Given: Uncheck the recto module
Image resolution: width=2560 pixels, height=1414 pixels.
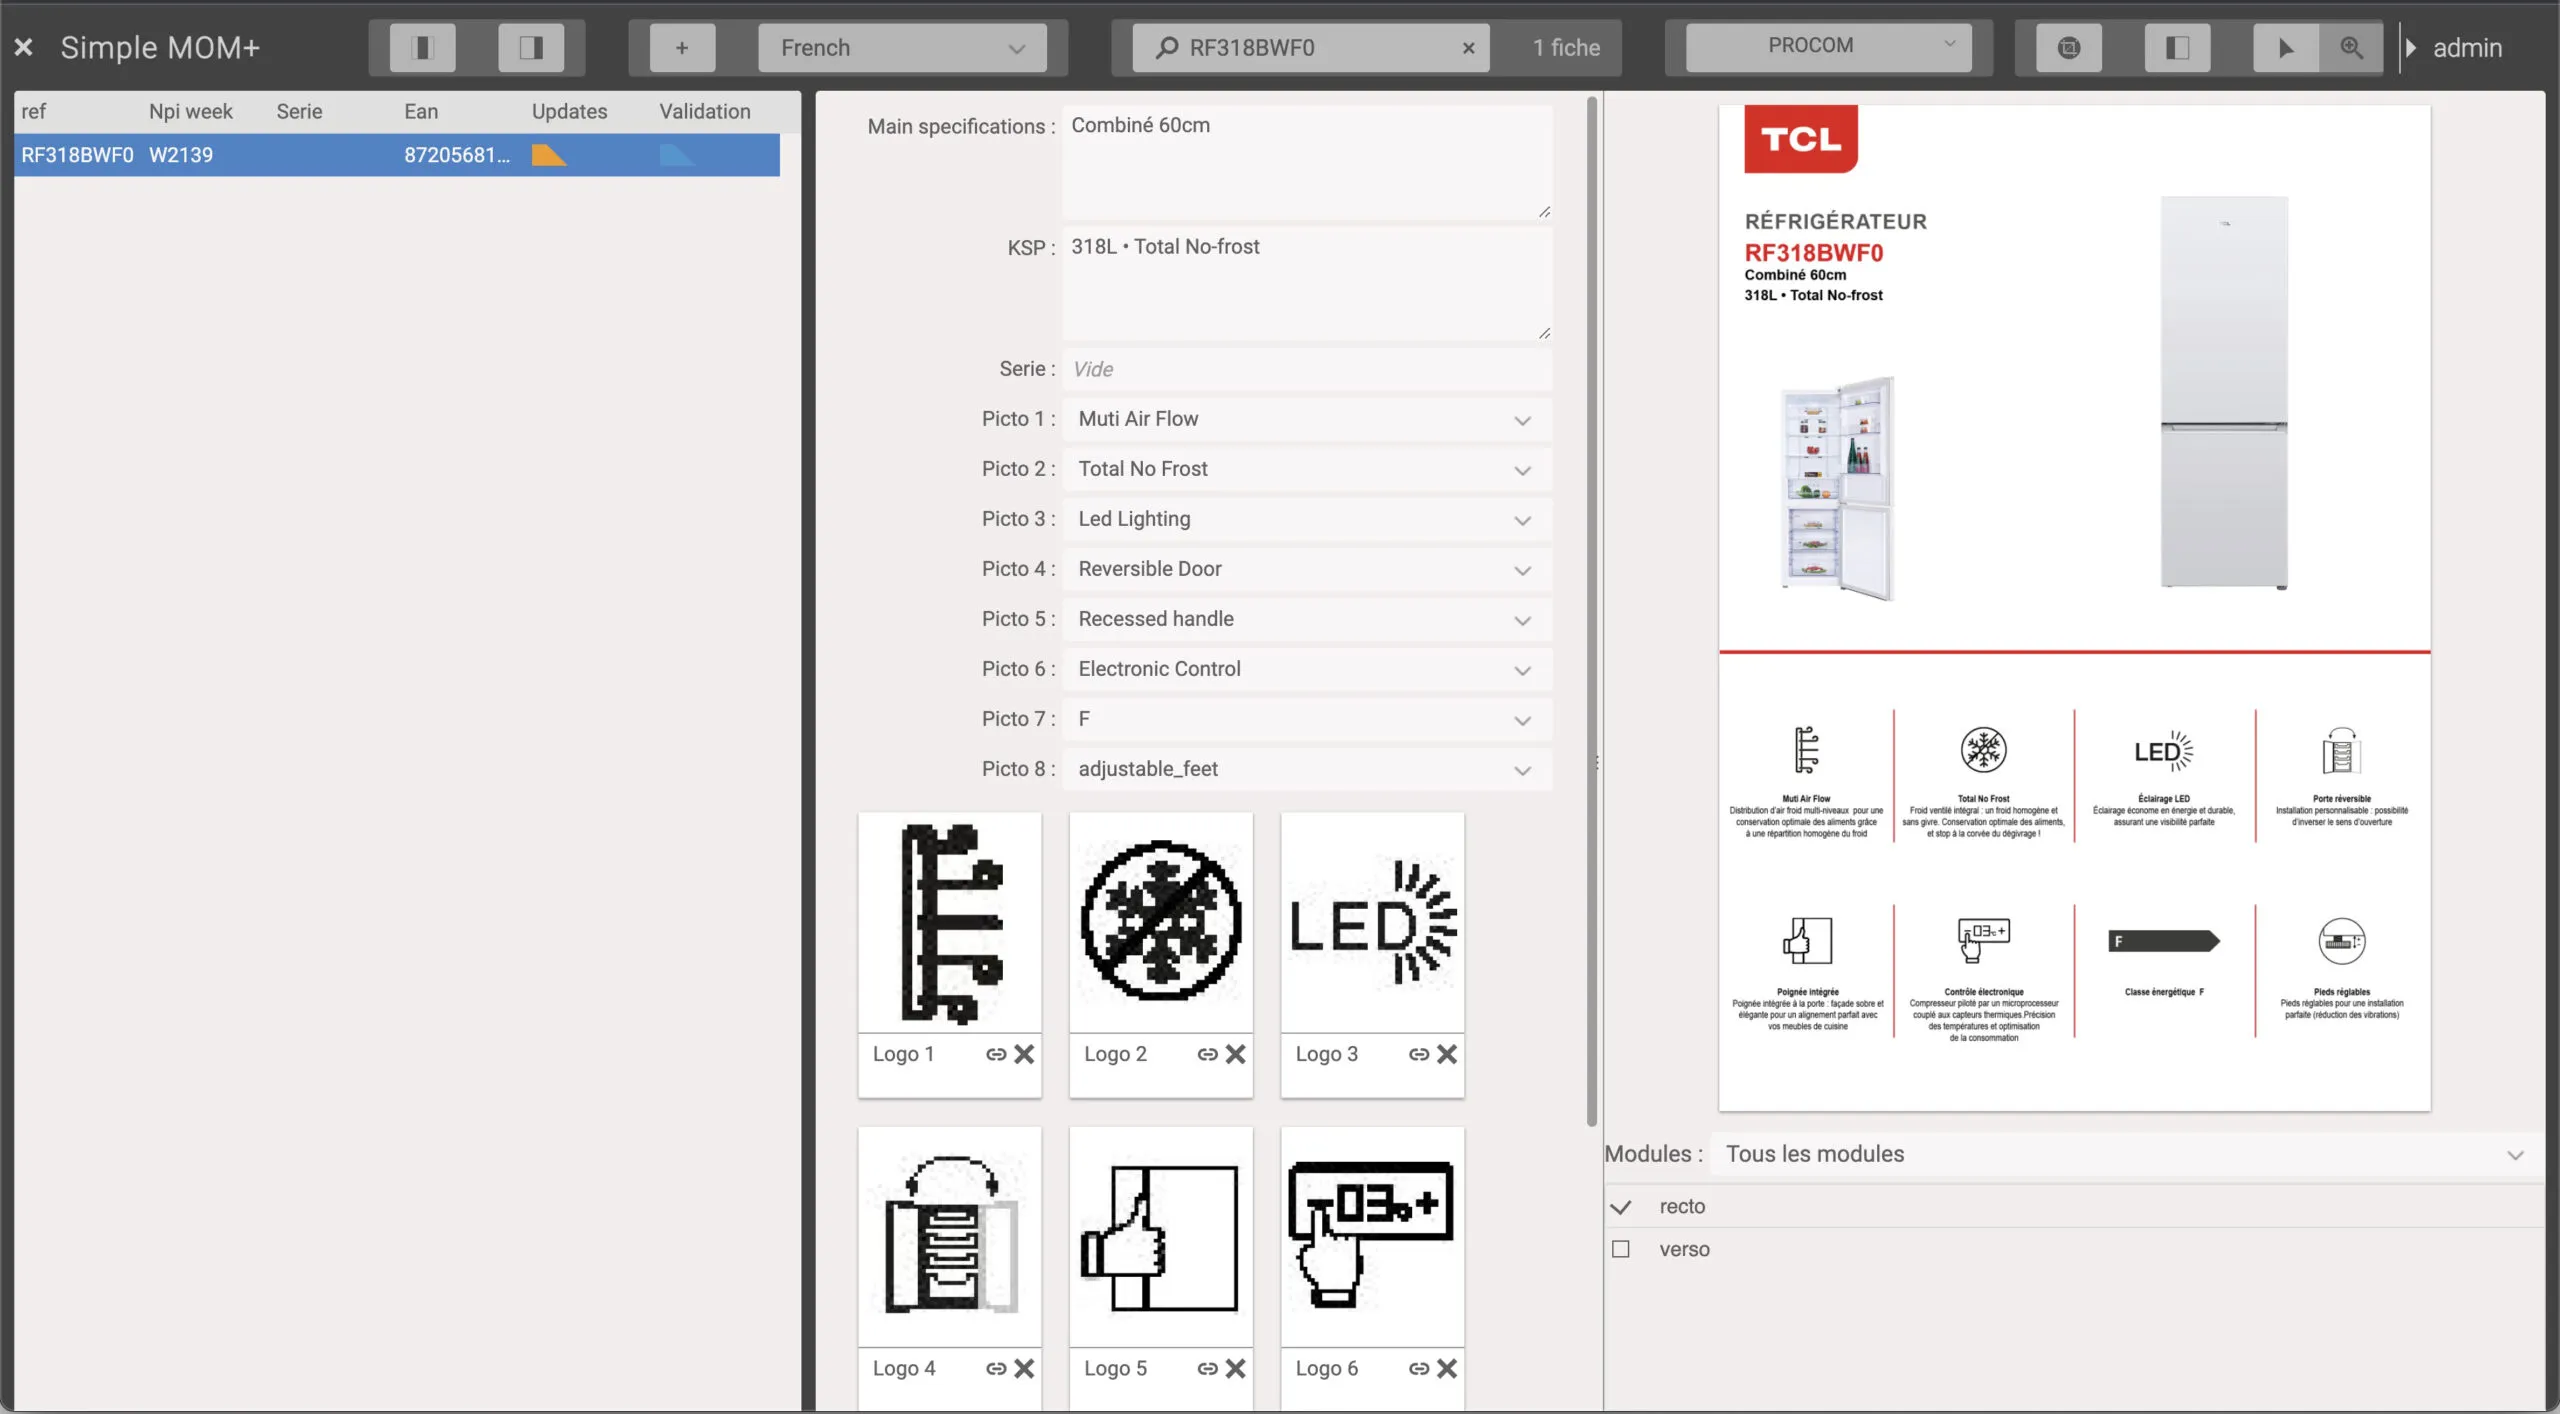Looking at the screenshot, I should tap(1621, 1207).
